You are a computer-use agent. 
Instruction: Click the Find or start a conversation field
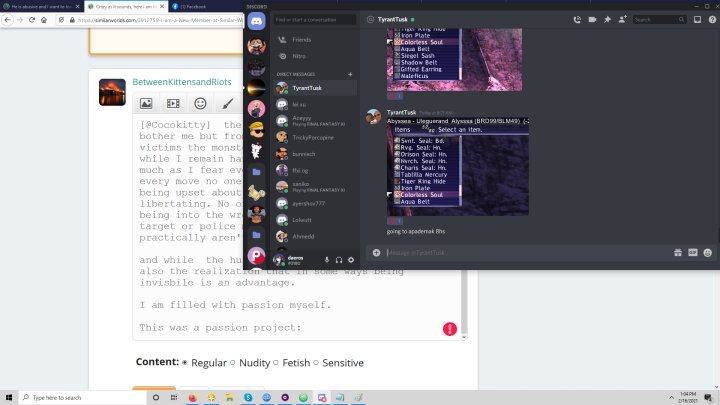tap(315, 20)
